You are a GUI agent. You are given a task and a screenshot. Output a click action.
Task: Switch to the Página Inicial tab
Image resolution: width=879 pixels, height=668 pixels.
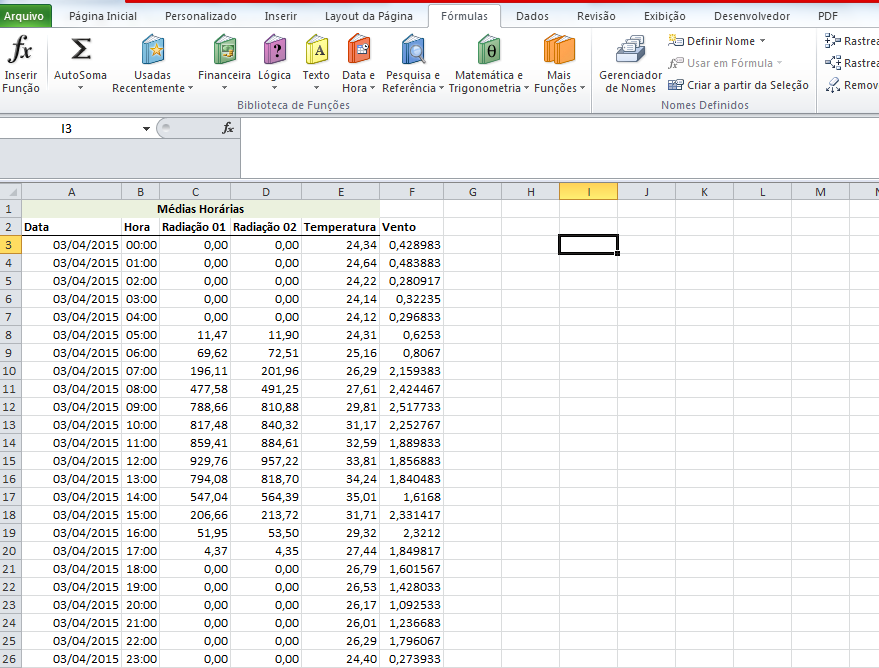(x=103, y=16)
